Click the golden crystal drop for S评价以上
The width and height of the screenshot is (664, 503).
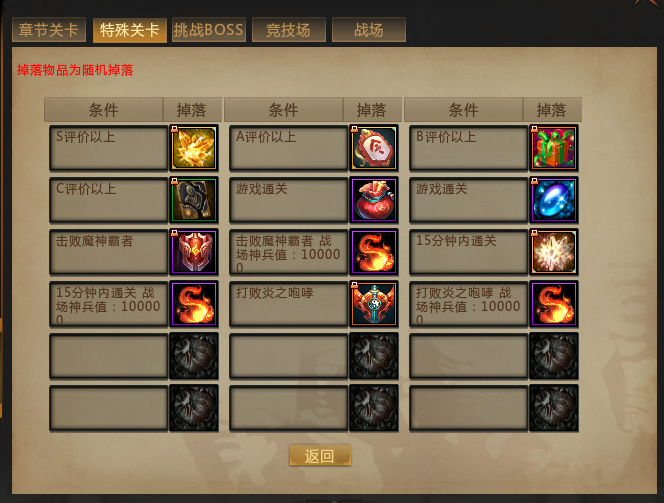(194, 148)
